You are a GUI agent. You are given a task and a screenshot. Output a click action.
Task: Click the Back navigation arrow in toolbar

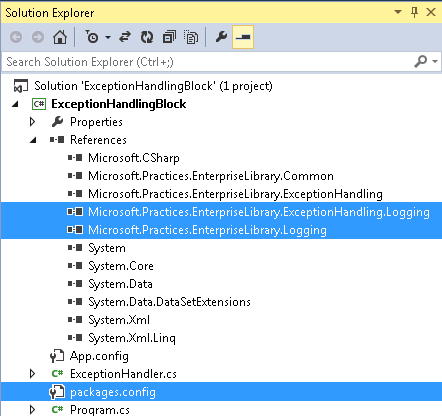coord(16,37)
